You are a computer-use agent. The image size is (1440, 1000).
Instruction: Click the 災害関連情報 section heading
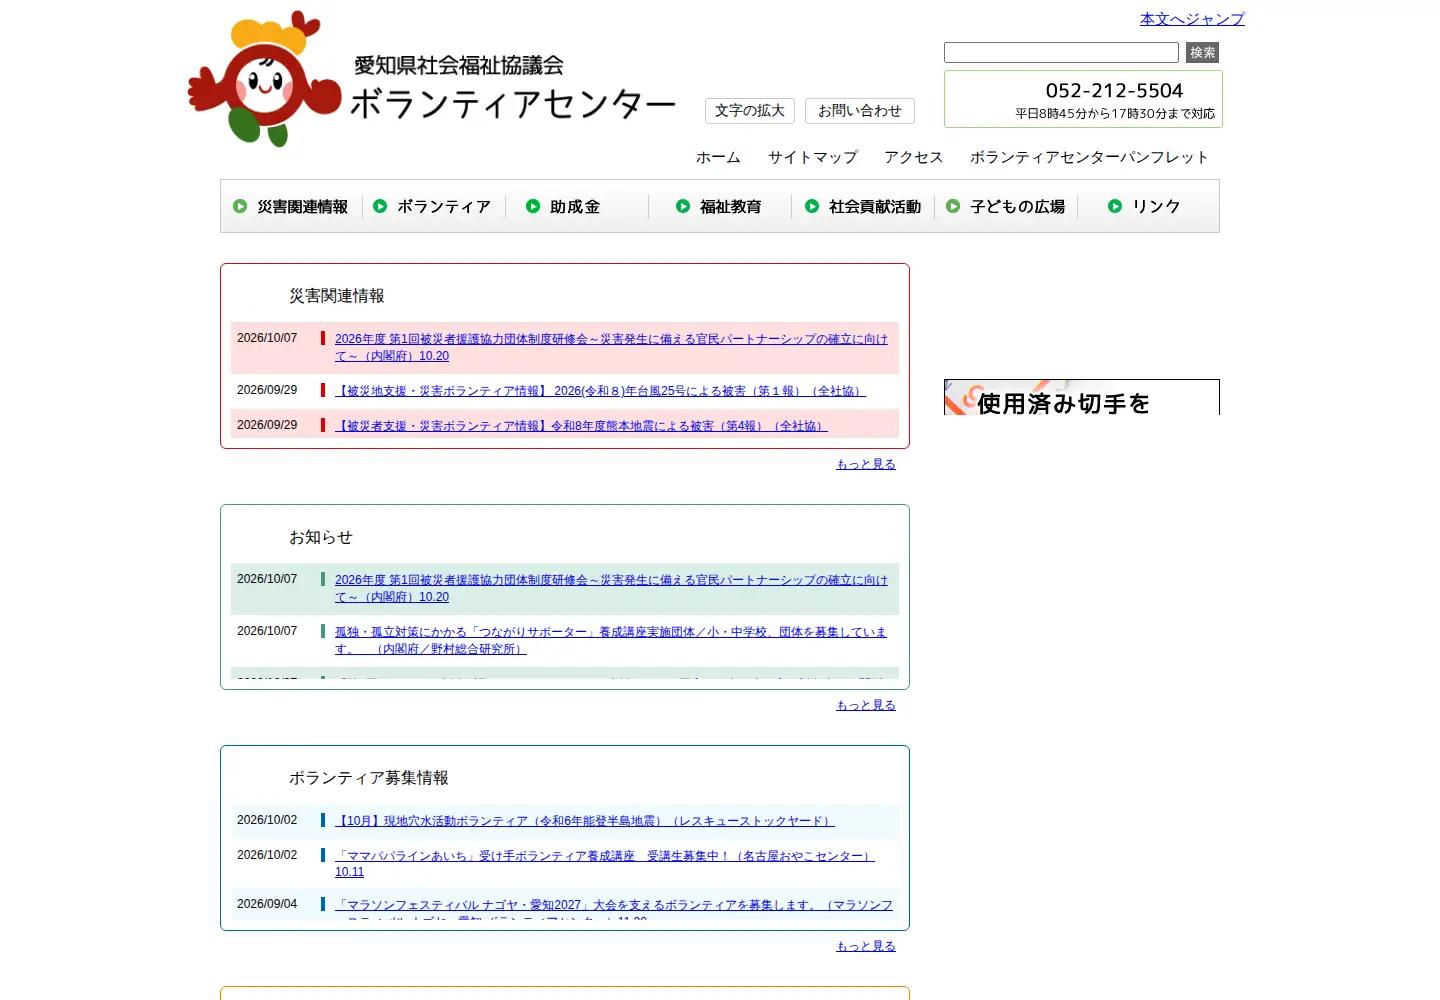(337, 296)
